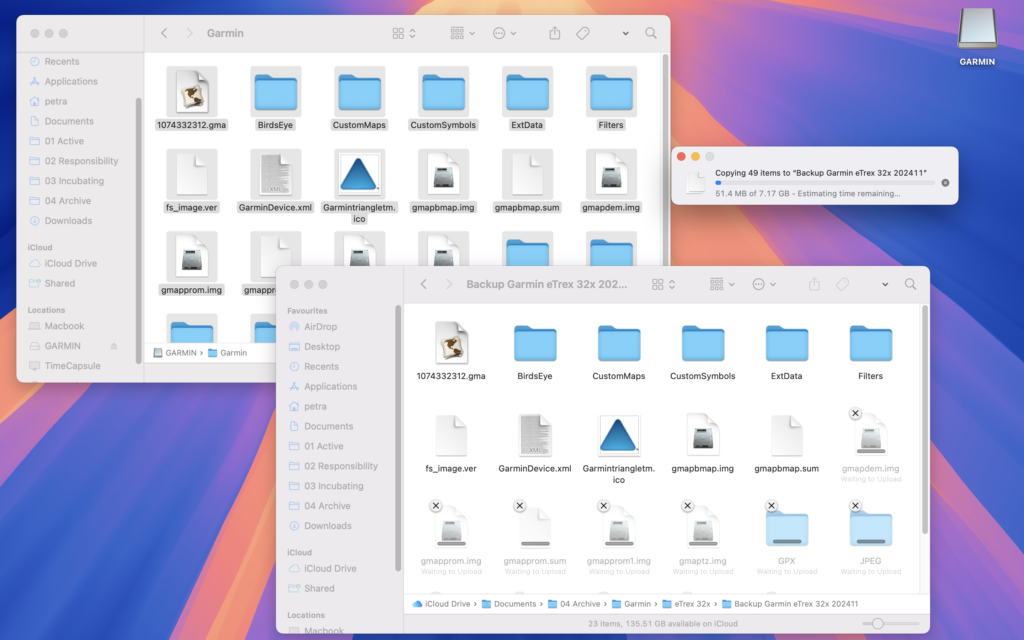Open 02 Responsibility in the Garmin window sidebar
The image size is (1024, 640).
(81, 161)
